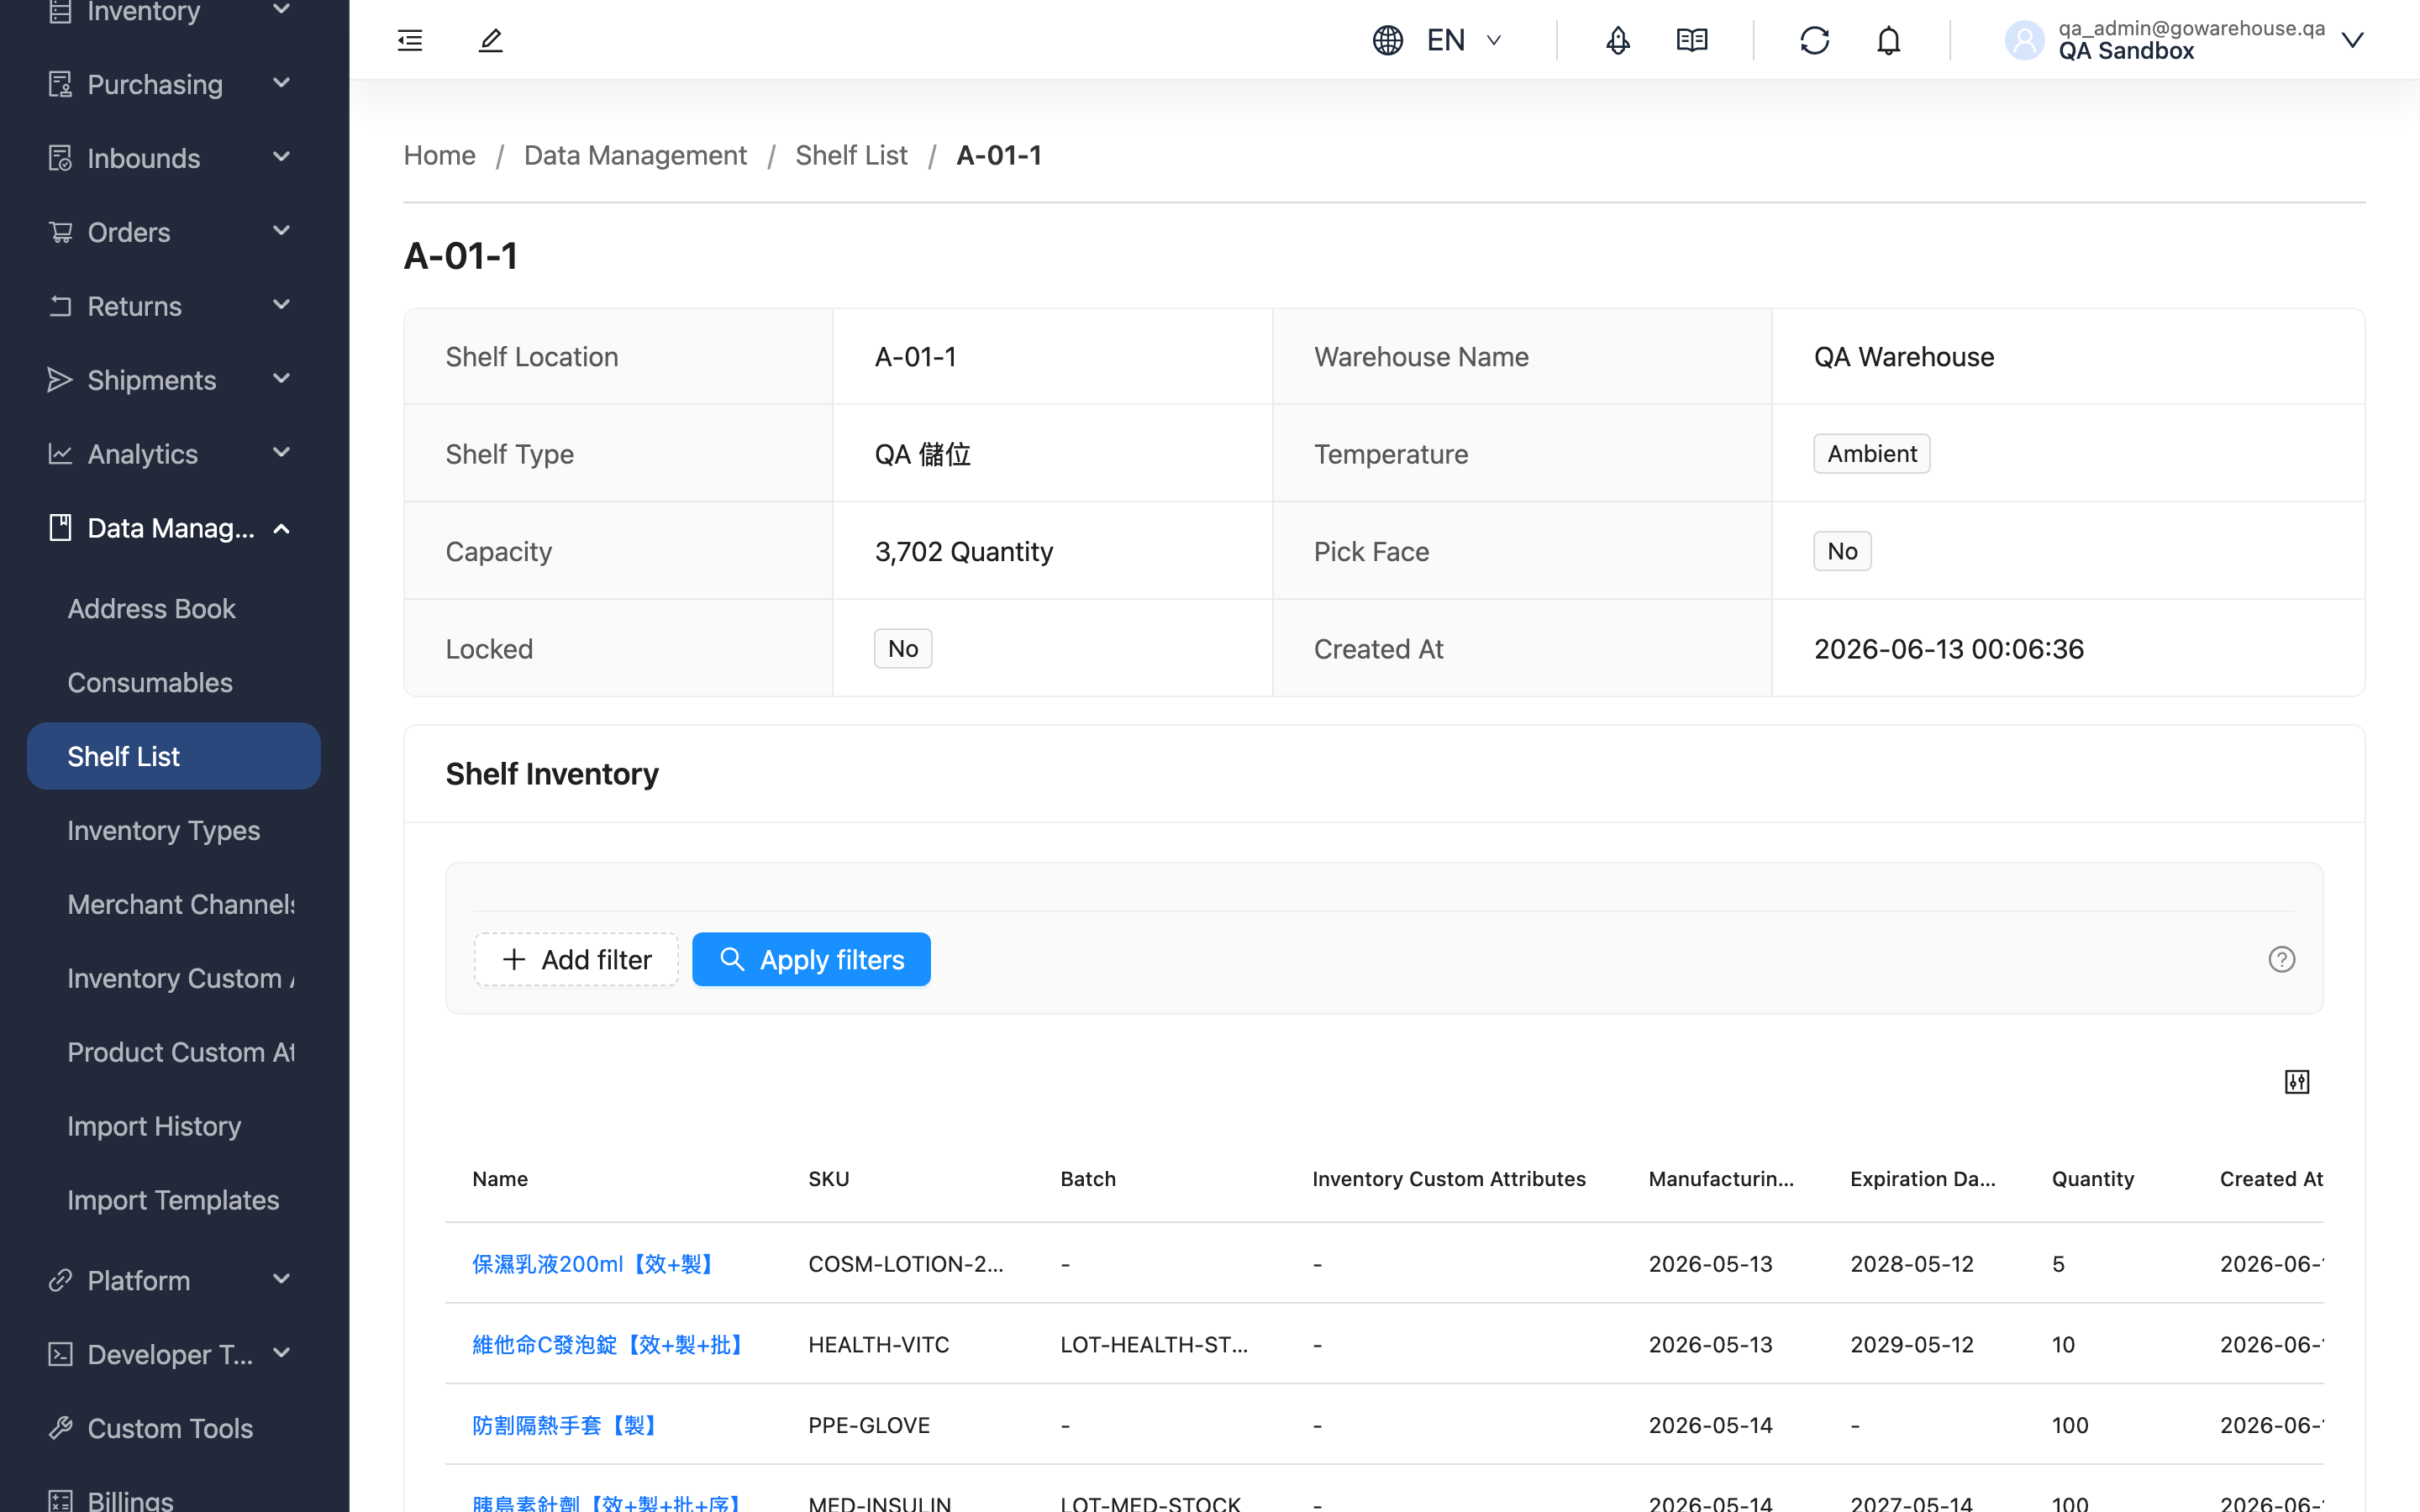
Task: Click the pencil edit icon in the header
Action: pos(490,40)
